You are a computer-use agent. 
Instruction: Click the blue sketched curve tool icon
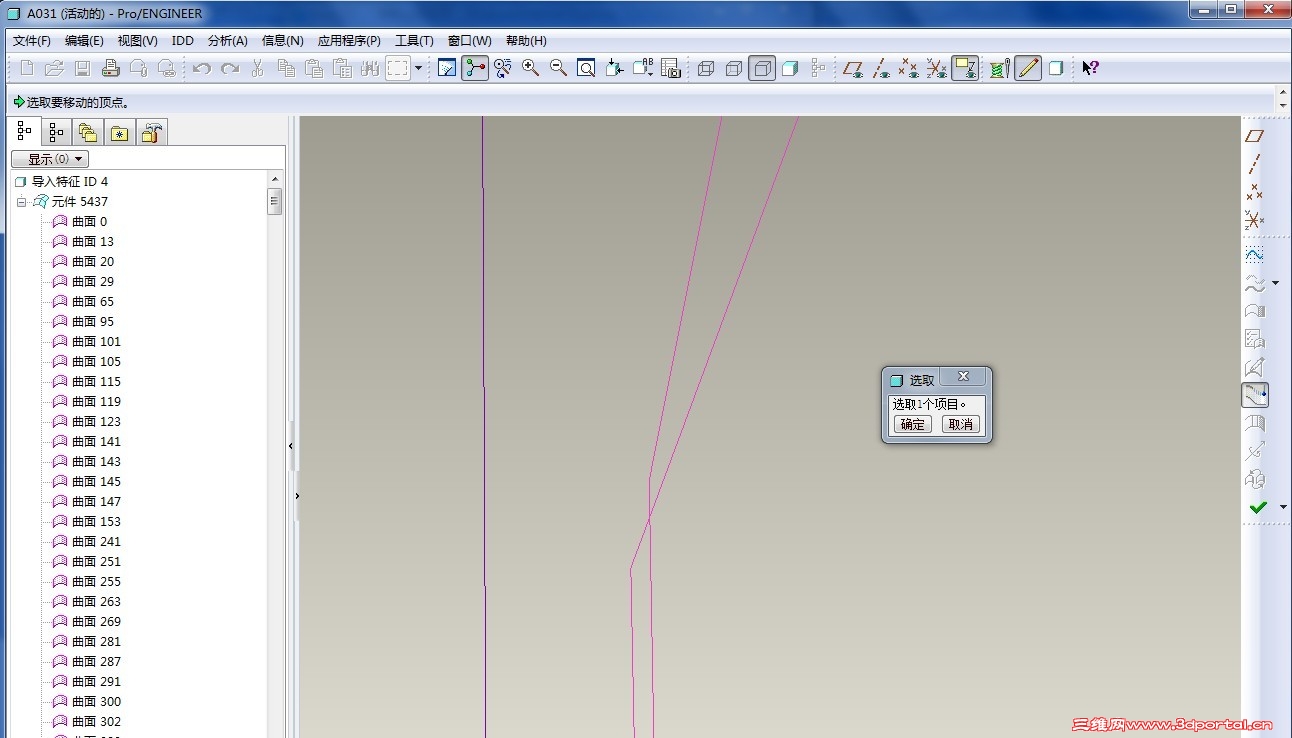(x=1254, y=255)
